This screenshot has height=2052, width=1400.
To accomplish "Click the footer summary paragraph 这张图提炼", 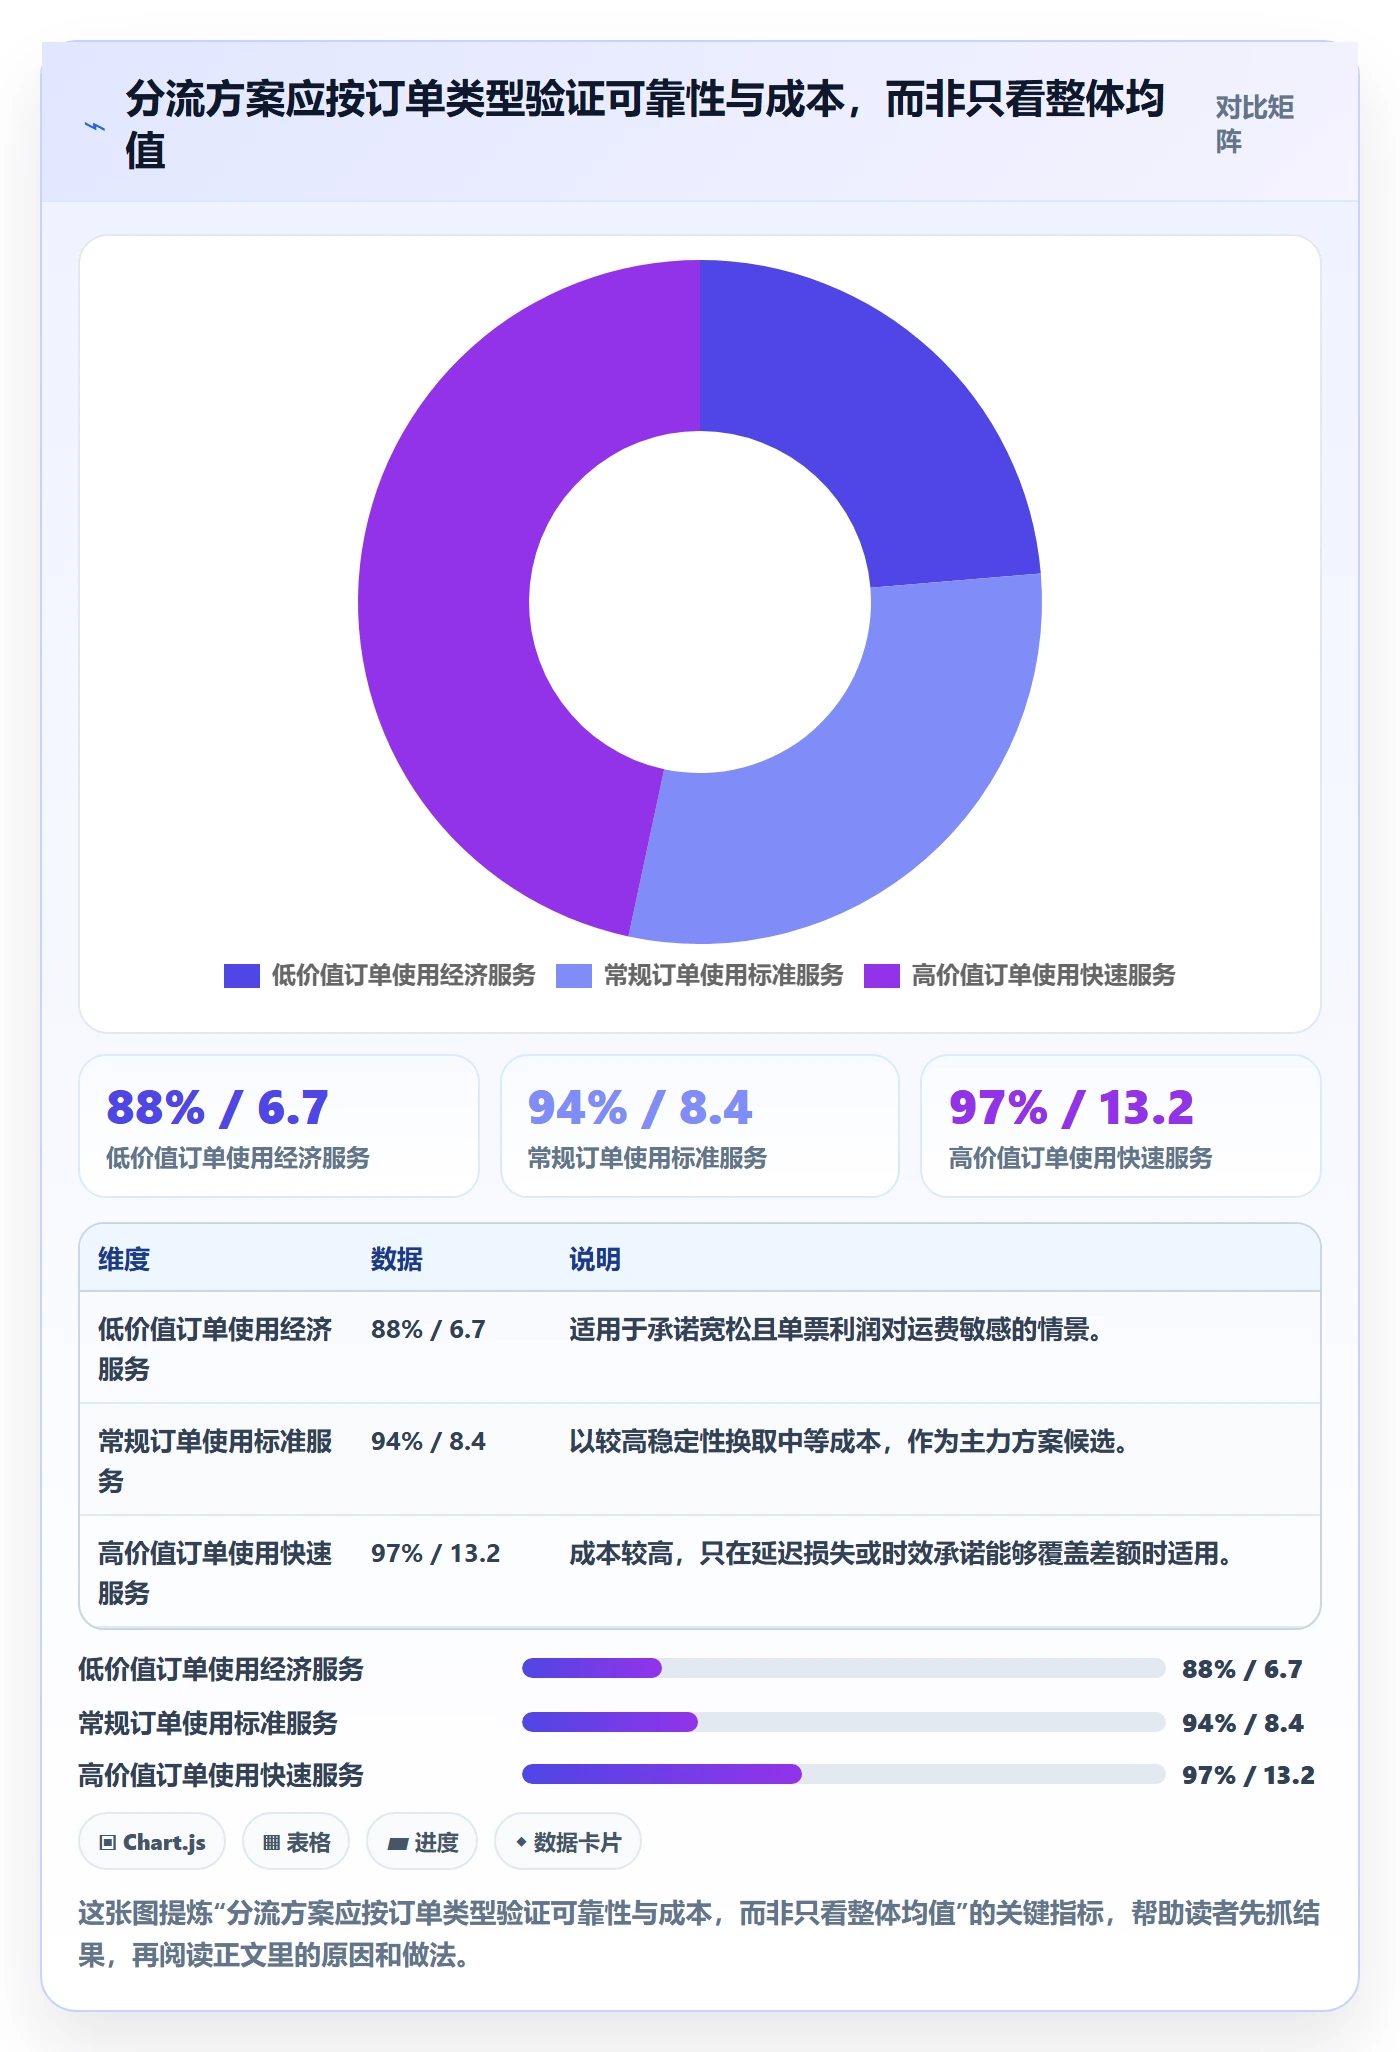I will click(699, 1933).
